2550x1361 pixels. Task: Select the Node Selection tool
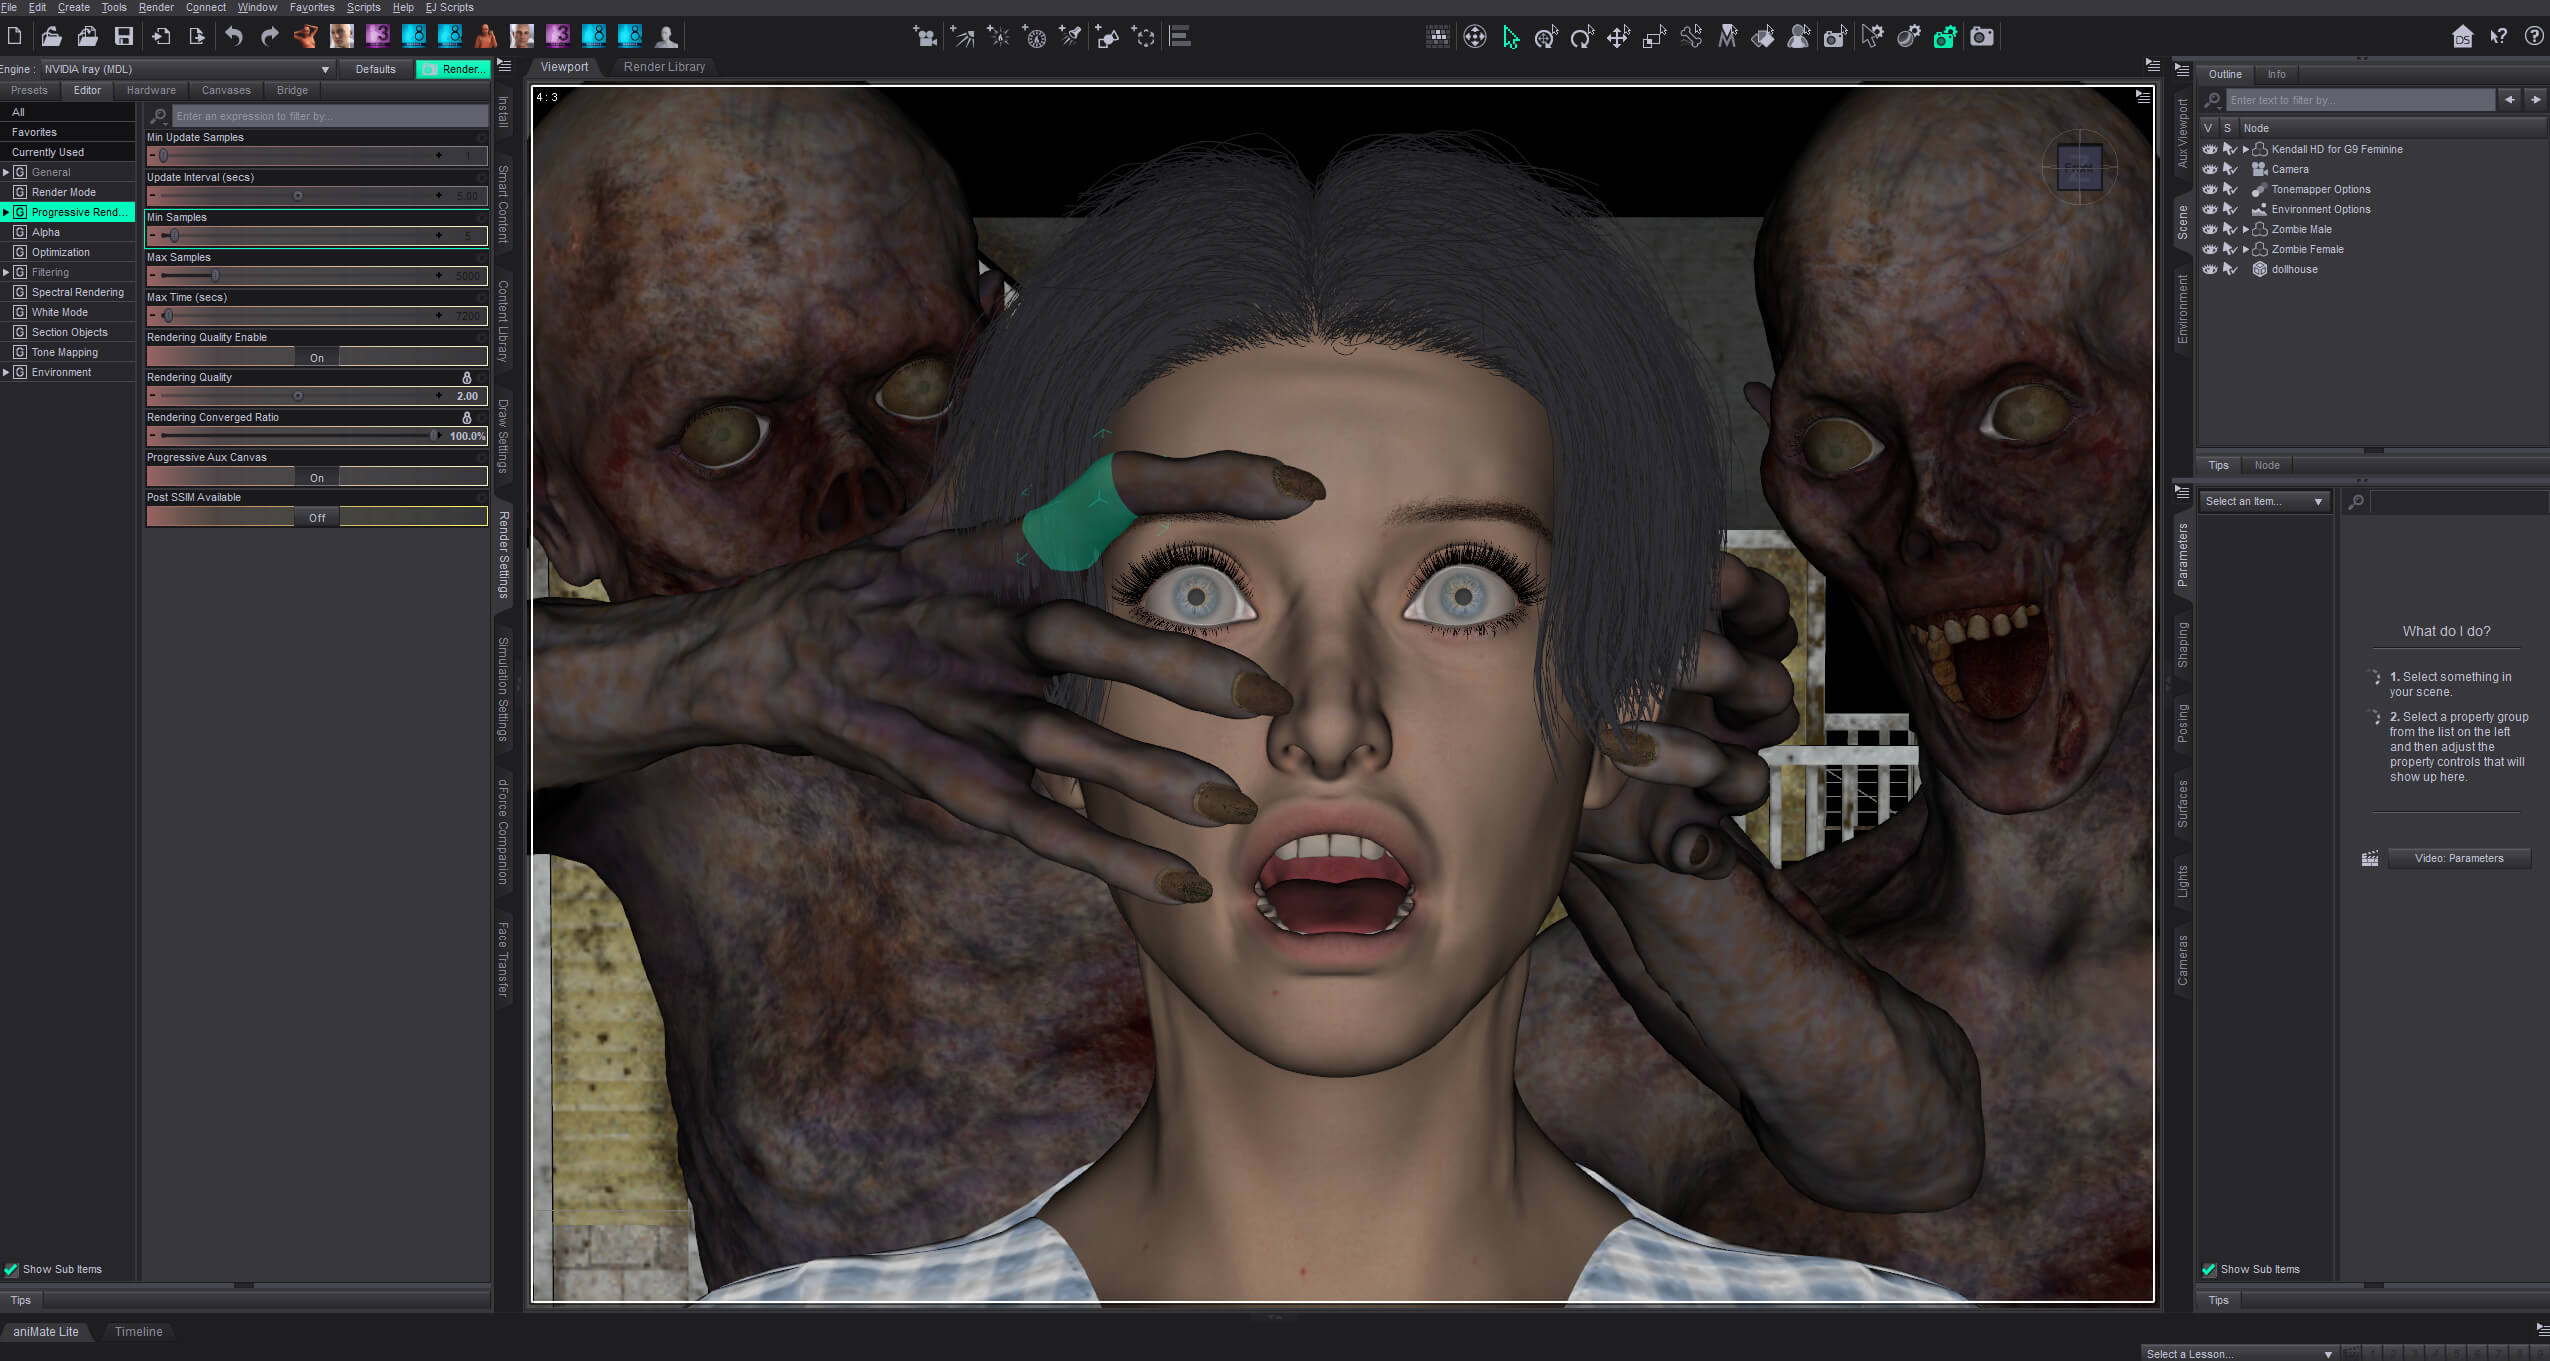coord(1510,37)
